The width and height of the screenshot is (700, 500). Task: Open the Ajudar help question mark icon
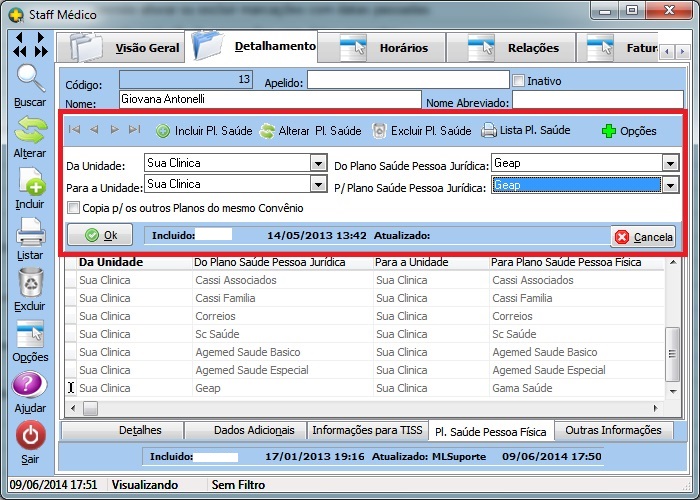pos(30,385)
